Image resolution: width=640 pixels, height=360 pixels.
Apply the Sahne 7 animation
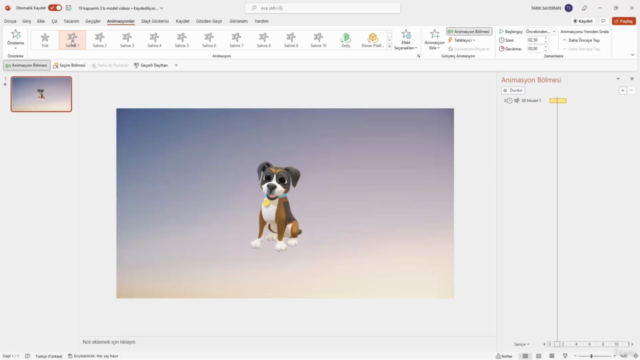coord(236,40)
